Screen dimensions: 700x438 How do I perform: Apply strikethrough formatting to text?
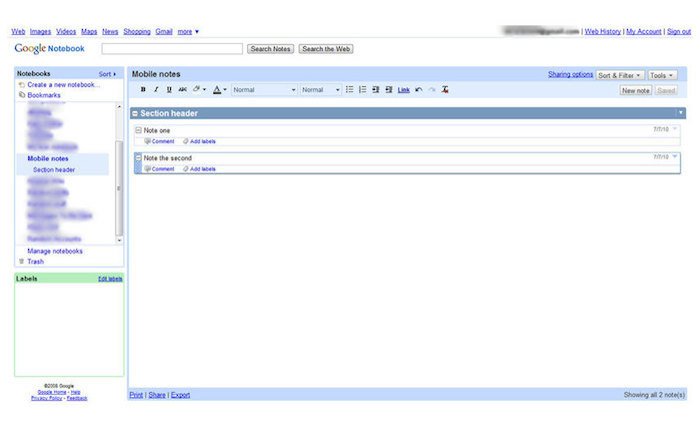coord(182,90)
